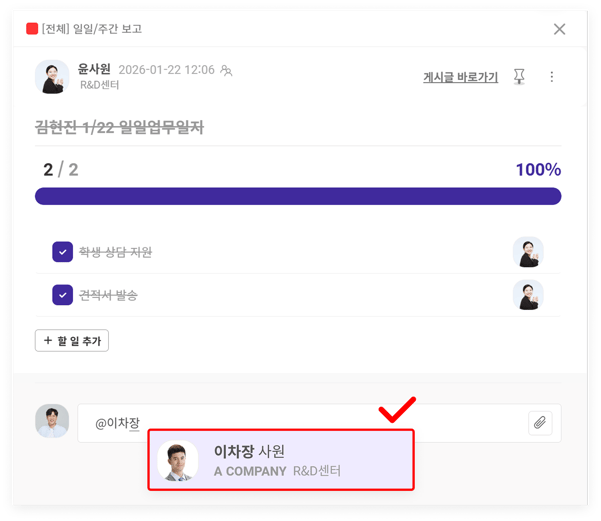Open the three-dot more options menu
The height and width of the screenshot is (521, 601).
(x=551, y=77)
